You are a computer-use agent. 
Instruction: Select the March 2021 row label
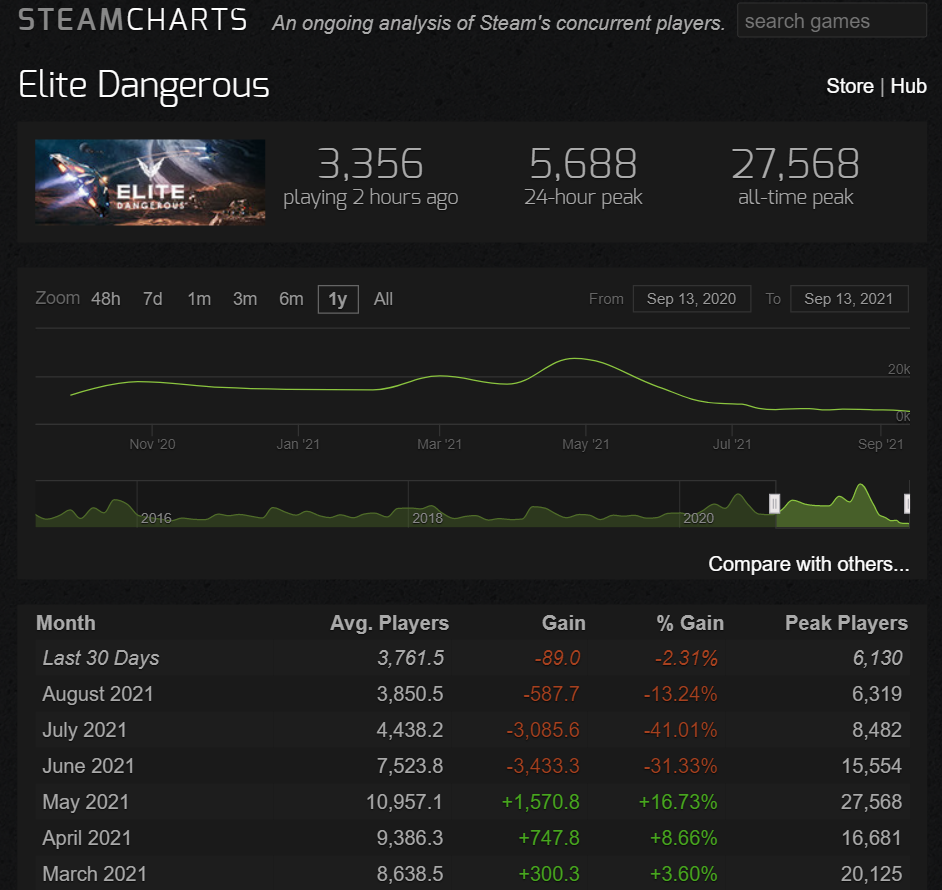point(94,874)
